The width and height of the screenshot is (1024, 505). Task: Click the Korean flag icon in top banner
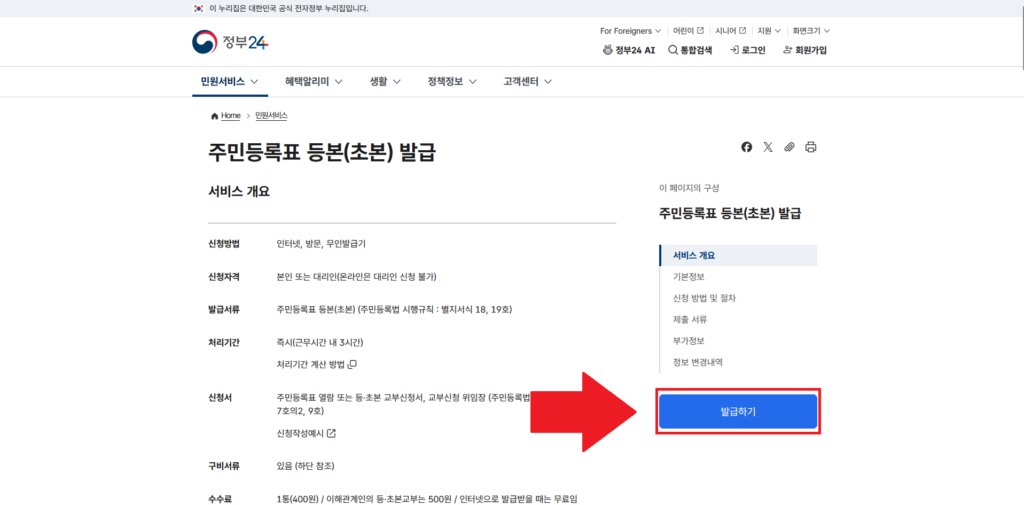[199, 8]
